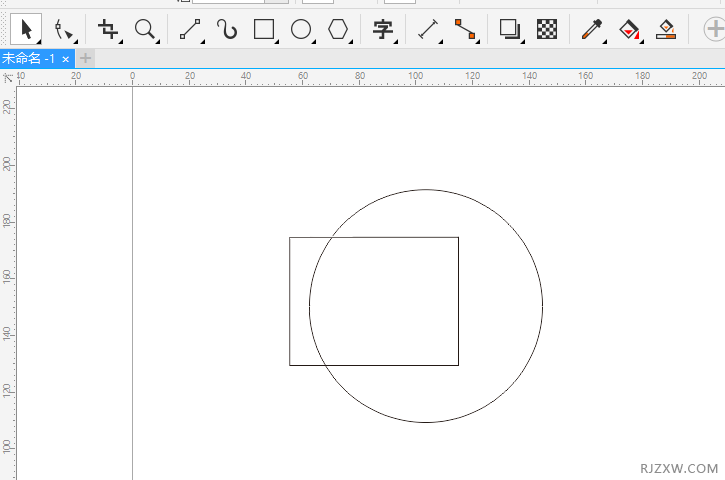Select the Connector tool
725x480 pixels.
(x=465, y=30)
